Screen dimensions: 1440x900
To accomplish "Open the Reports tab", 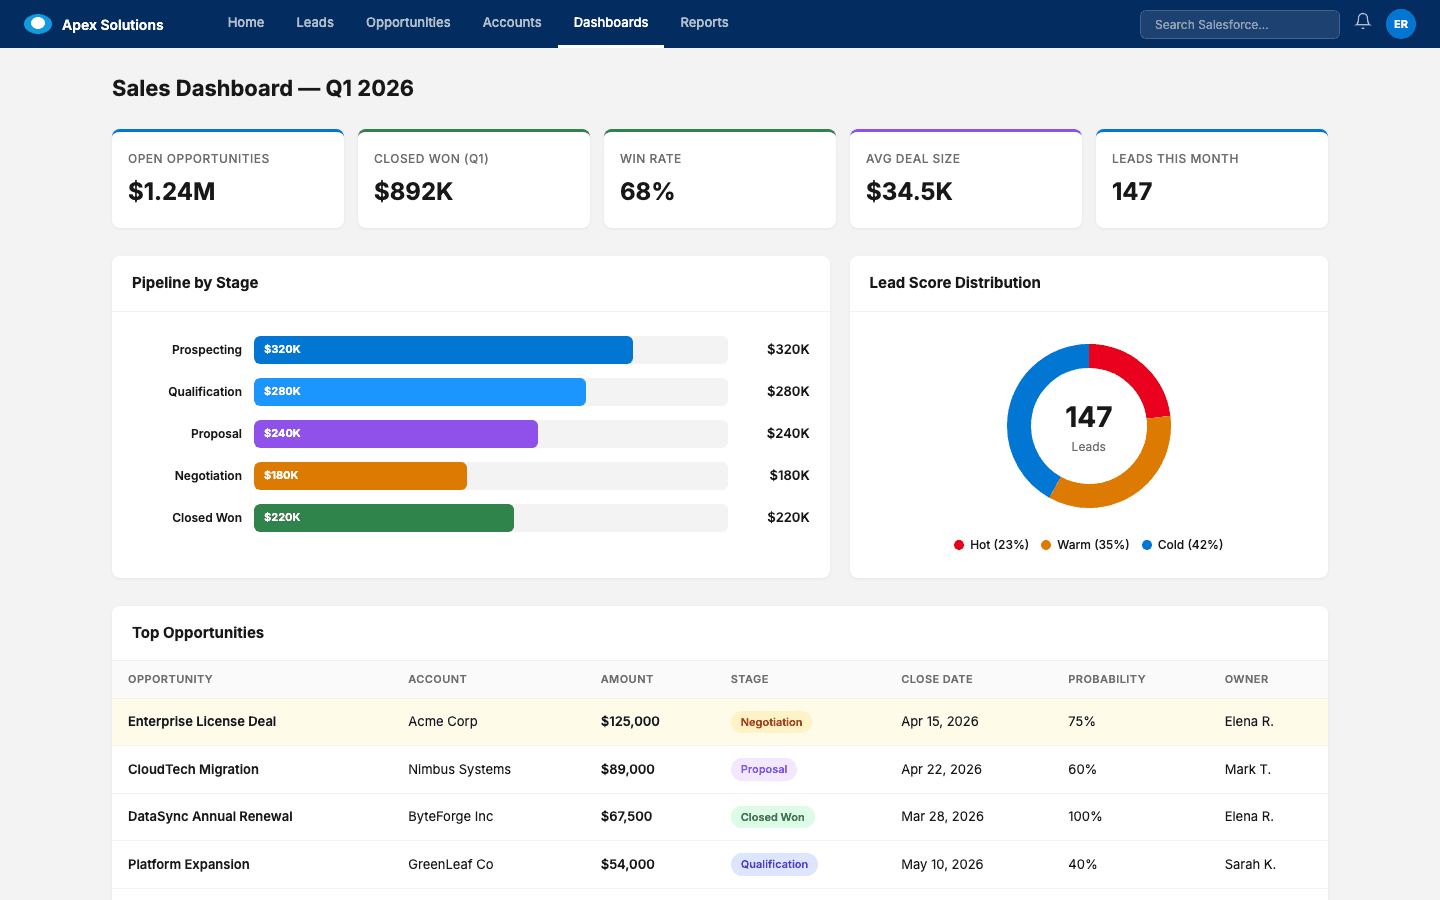I will tap(704, 22).
